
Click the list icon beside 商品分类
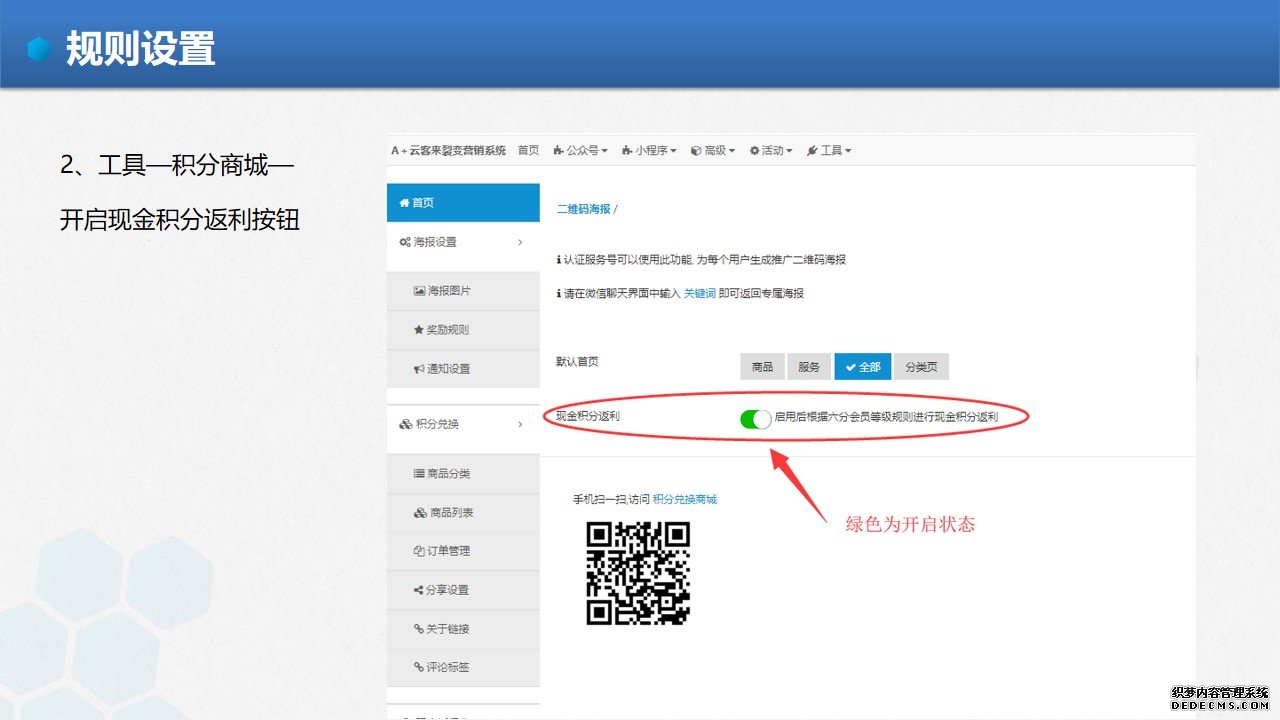click(420, 474)
